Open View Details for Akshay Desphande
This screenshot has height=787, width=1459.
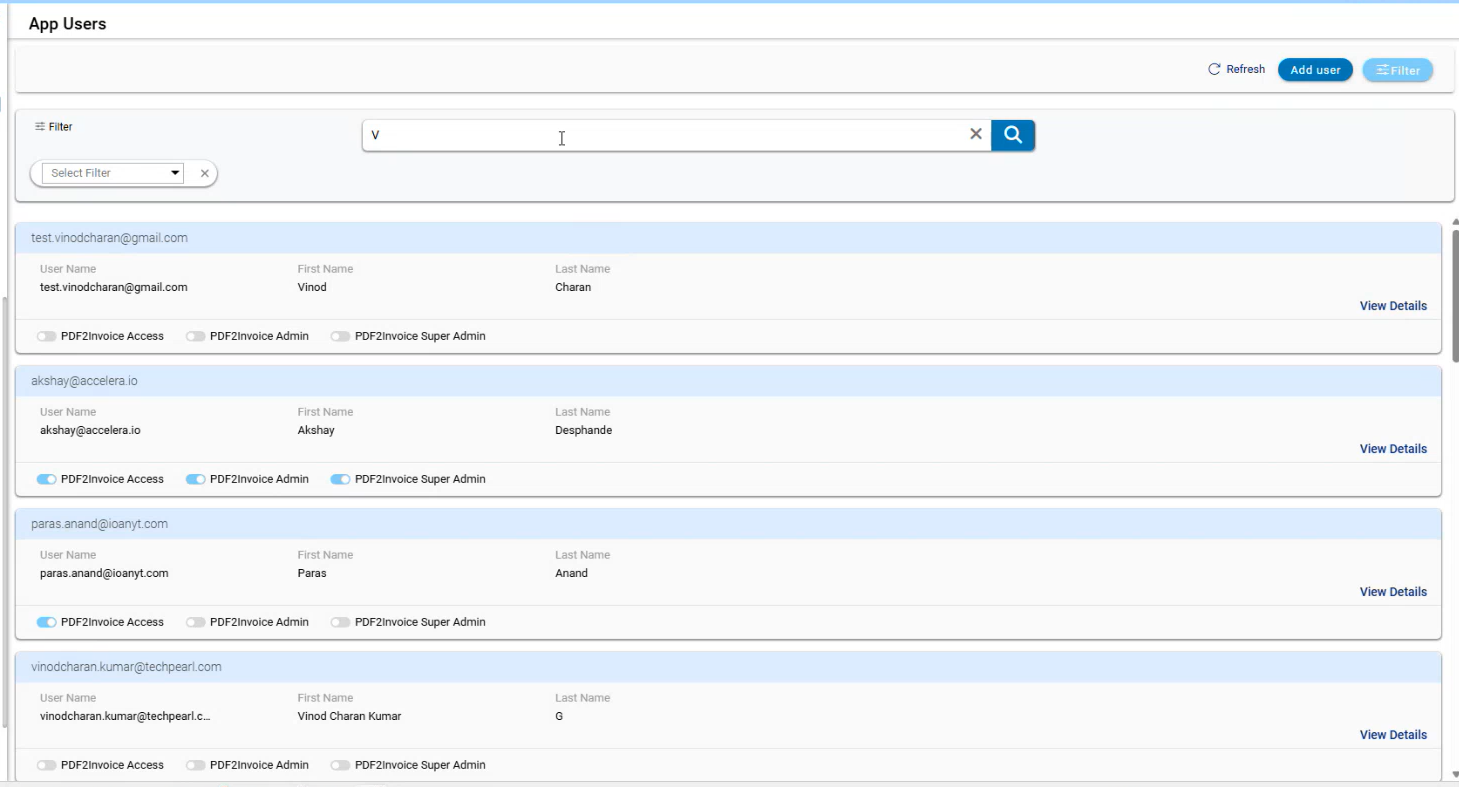click(x=1392, y=449)
